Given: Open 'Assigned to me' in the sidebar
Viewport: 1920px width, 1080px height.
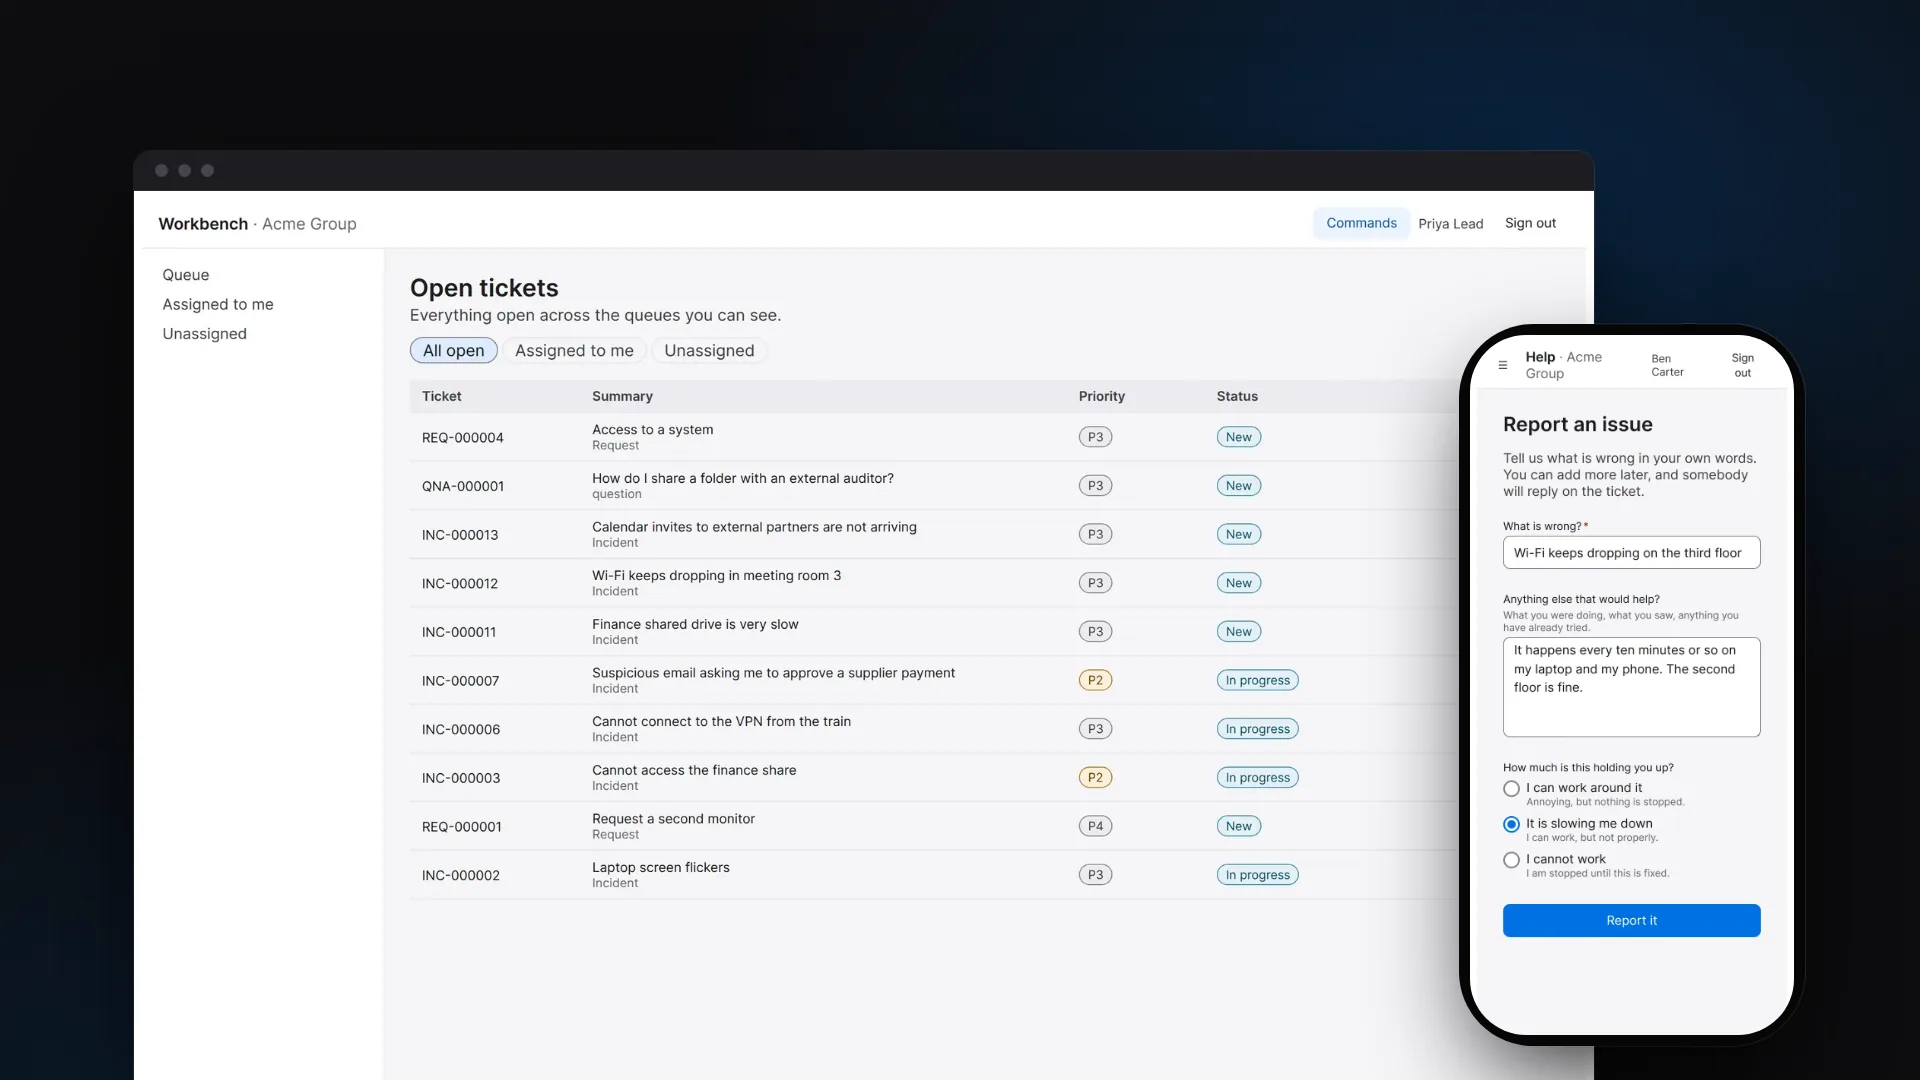Looking at the screenshot, I should point(218,304).
